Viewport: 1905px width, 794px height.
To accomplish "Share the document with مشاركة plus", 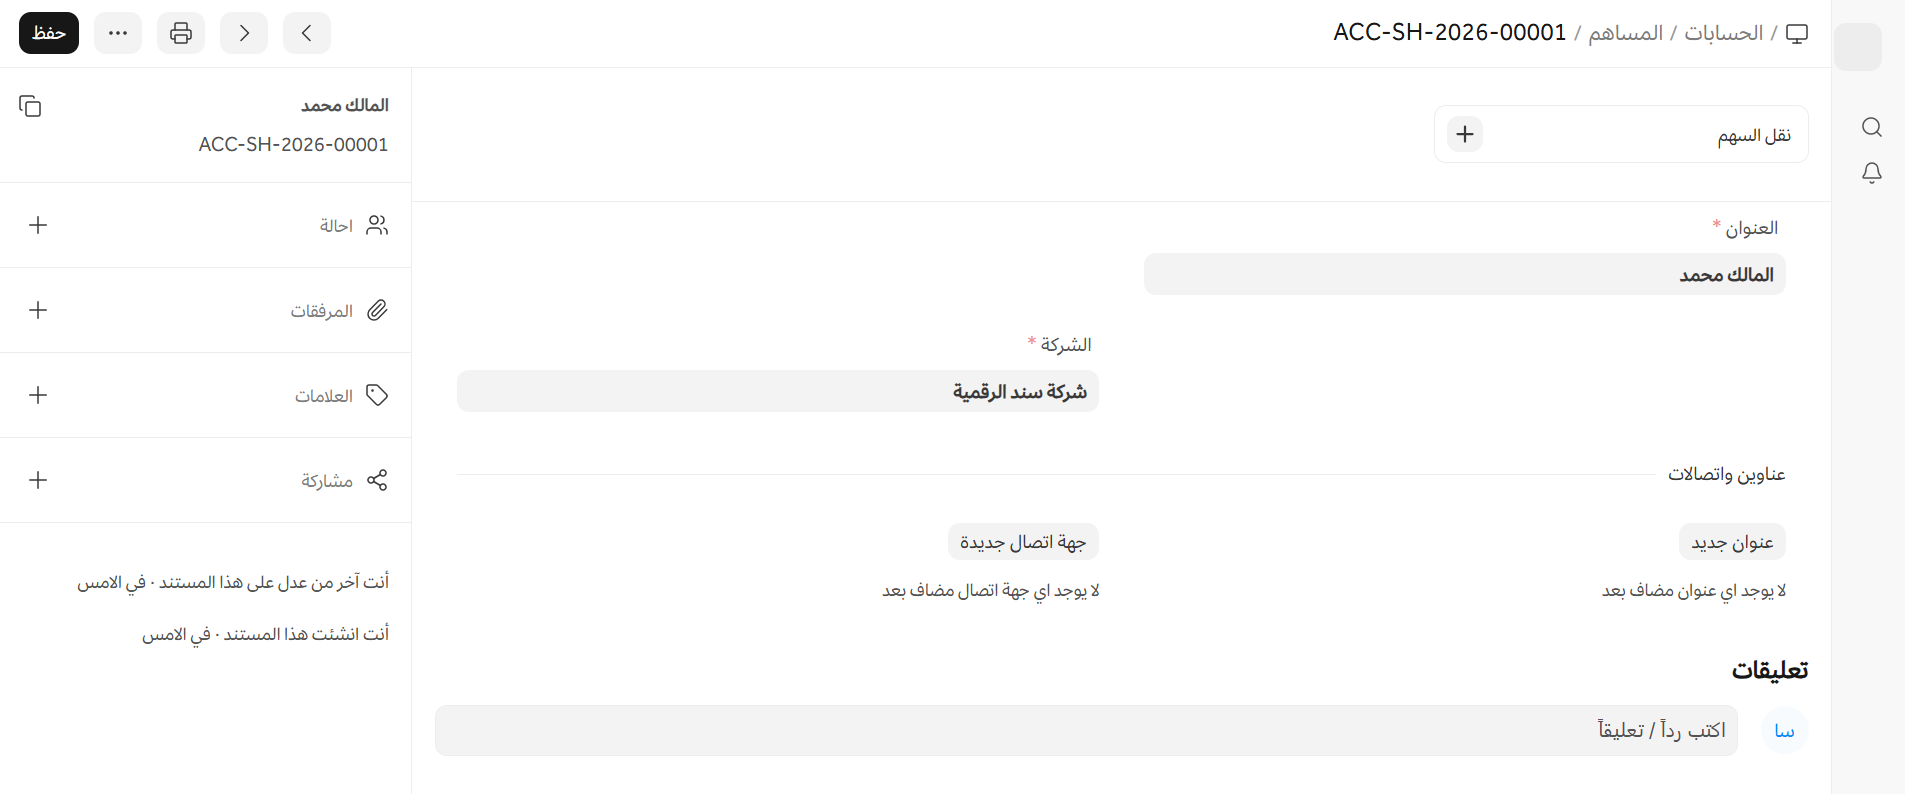I will click(x=38, y=480).
